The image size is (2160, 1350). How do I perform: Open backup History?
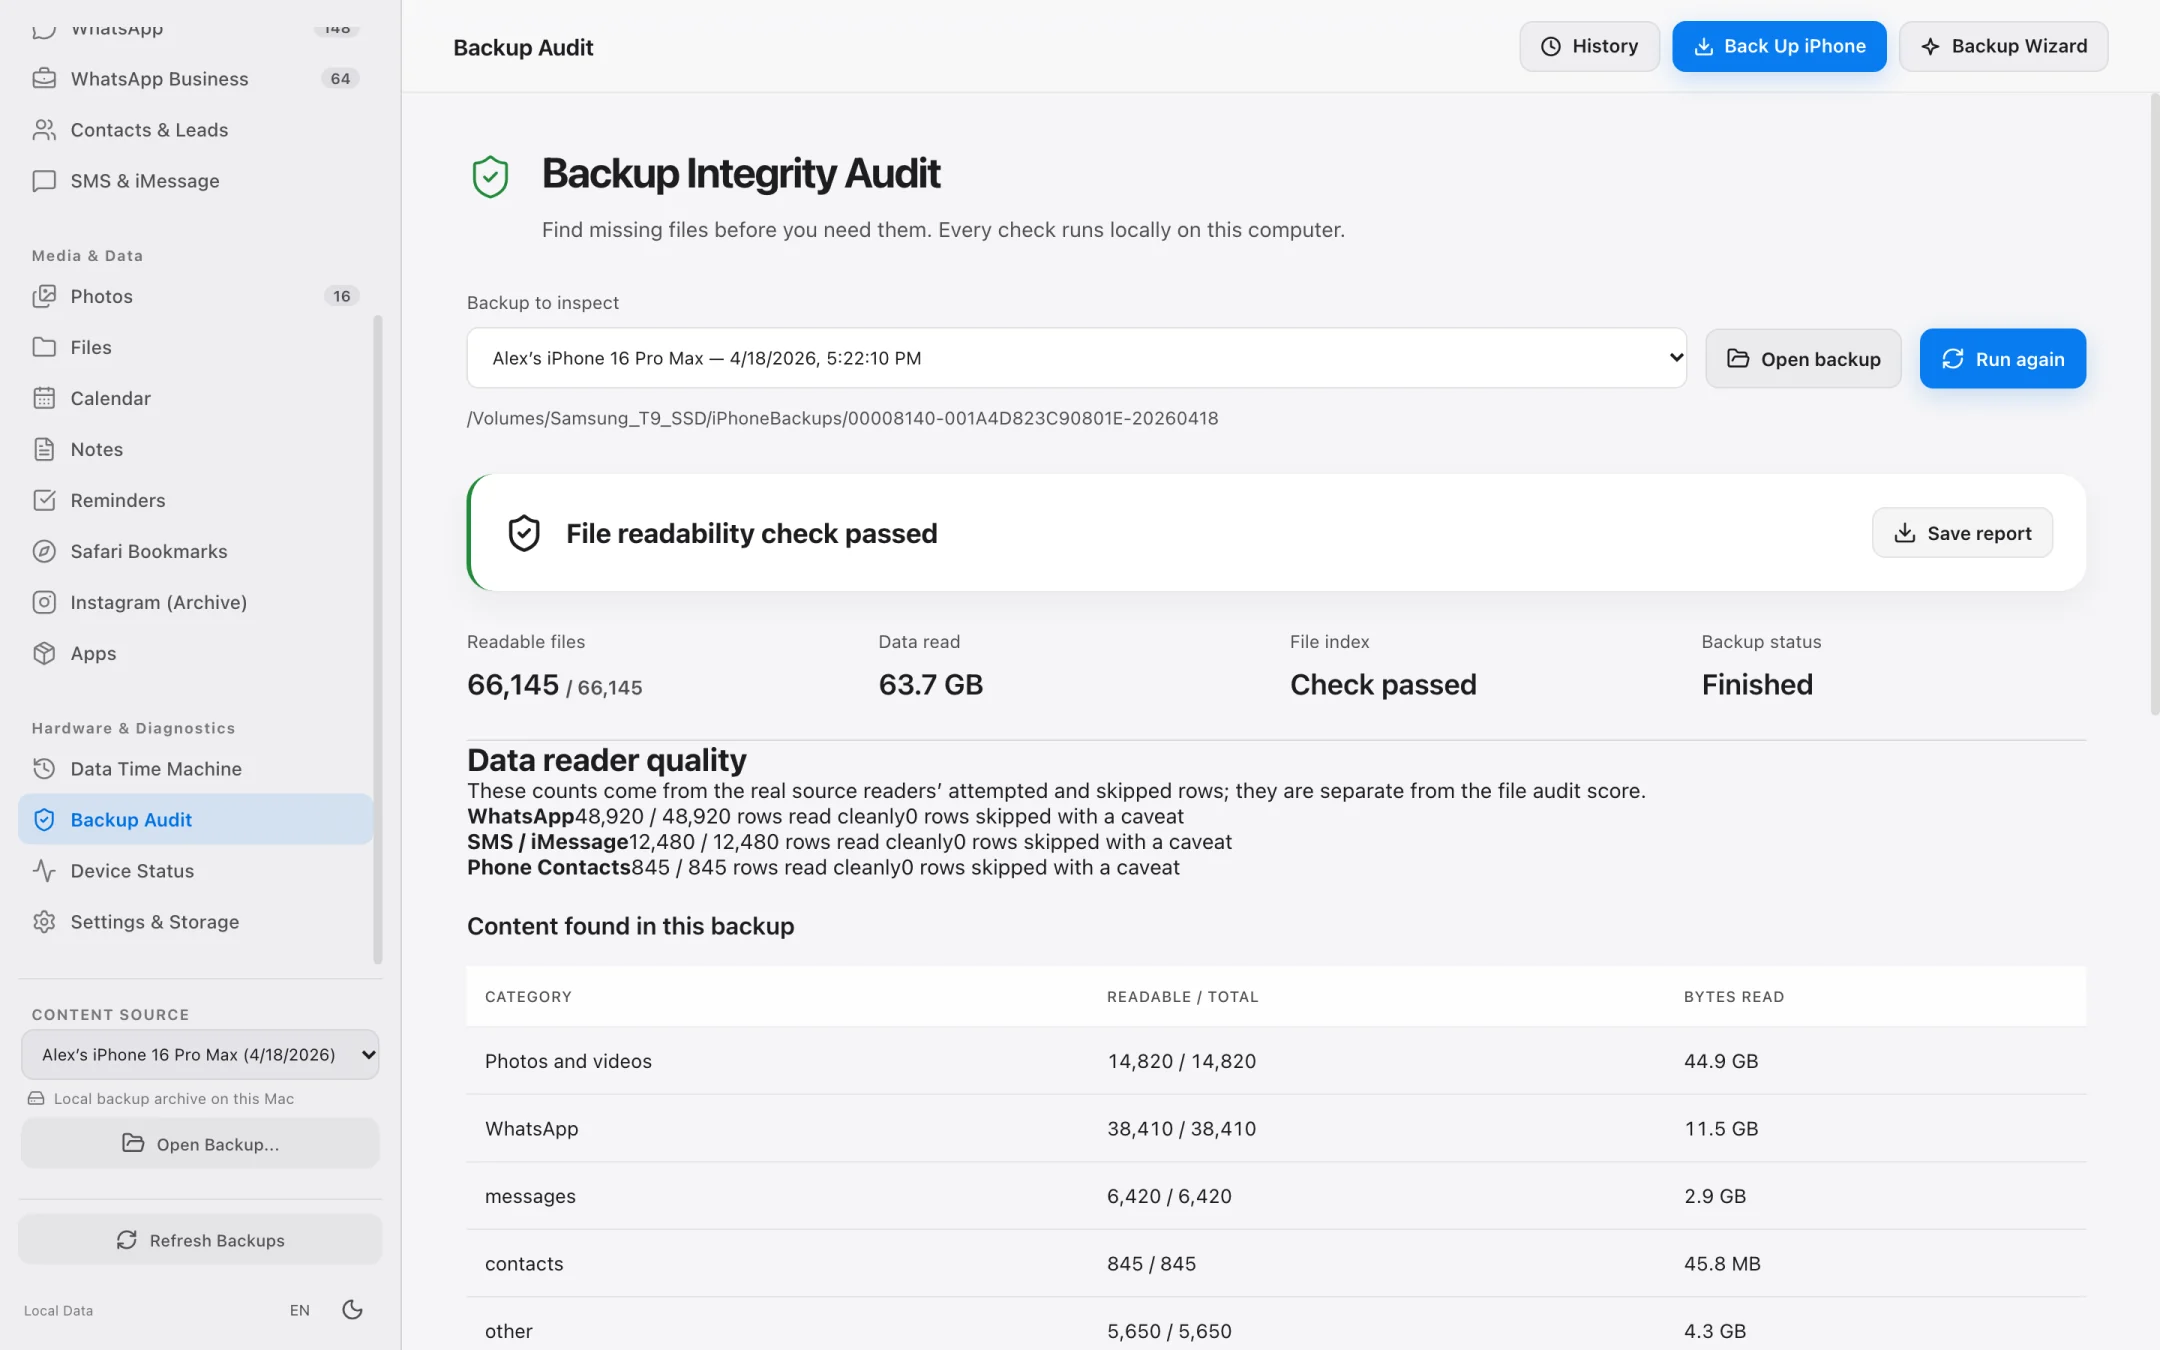click(1589, 46)
